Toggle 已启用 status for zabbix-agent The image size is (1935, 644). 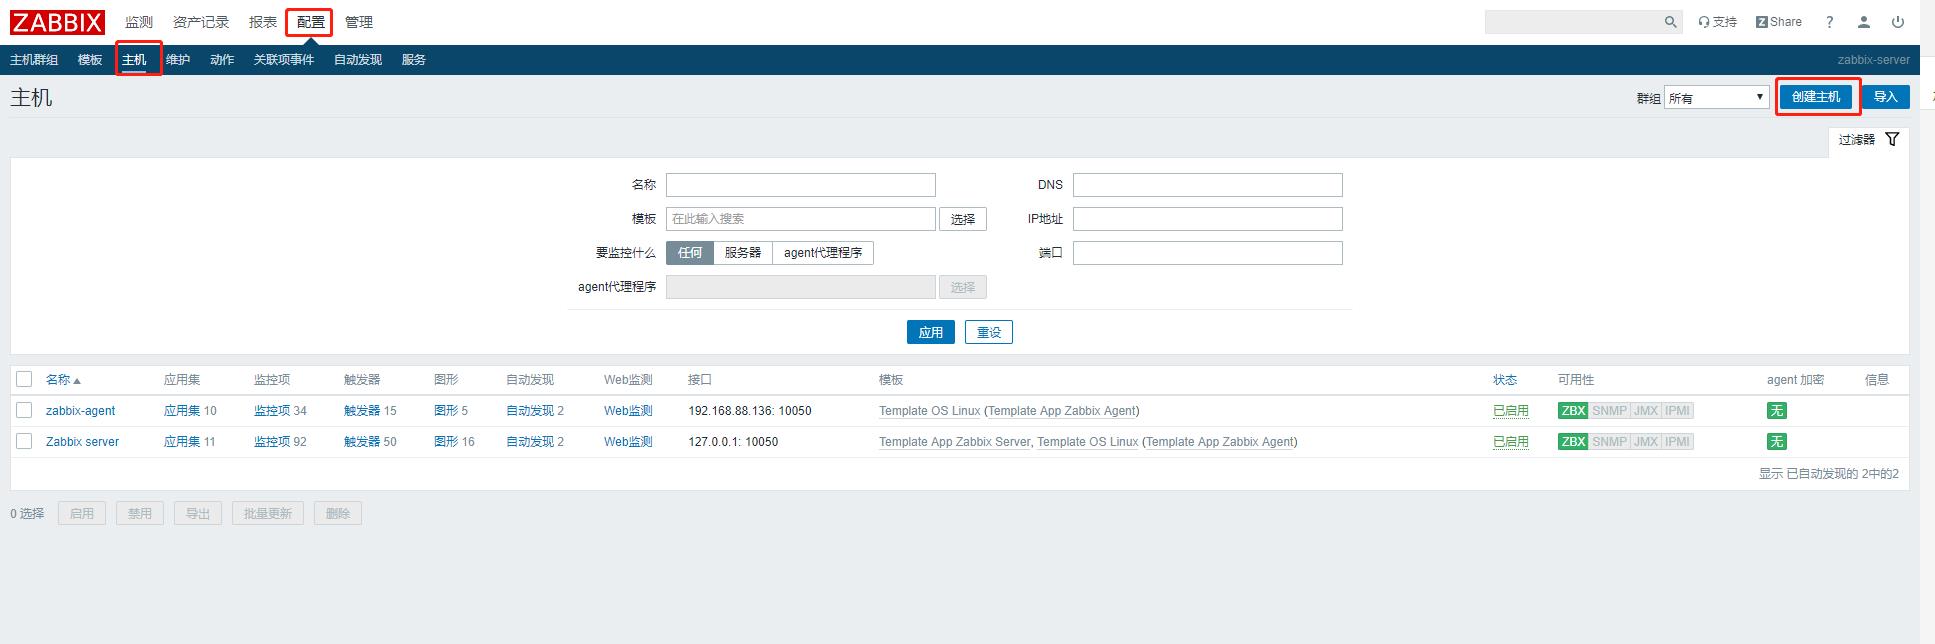coord(1510,411)
